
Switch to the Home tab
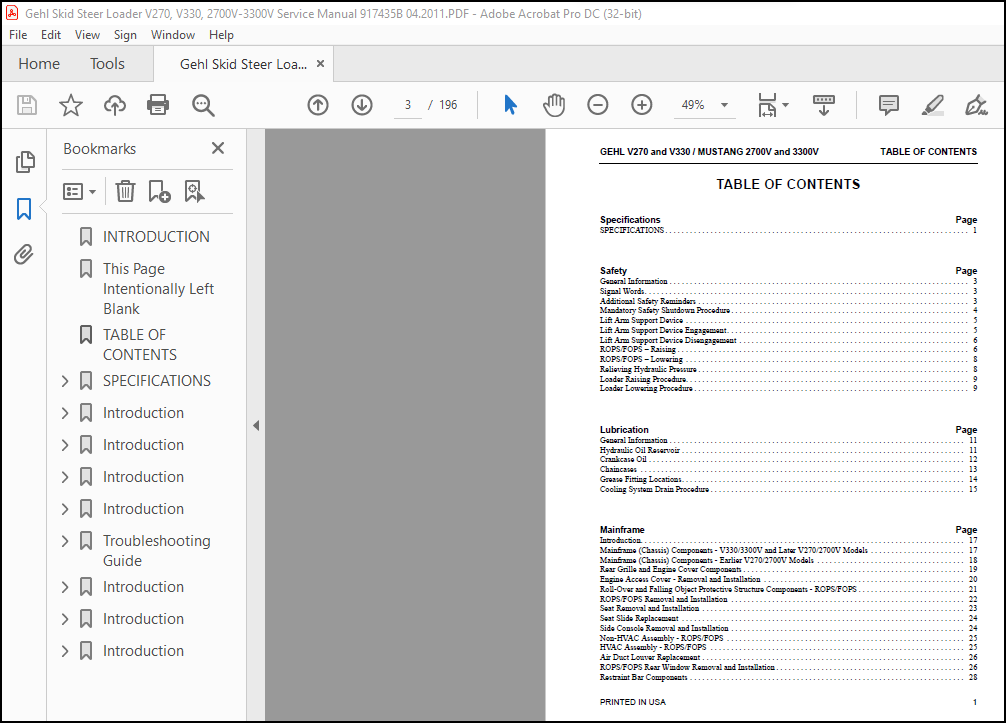click(39, 64)
